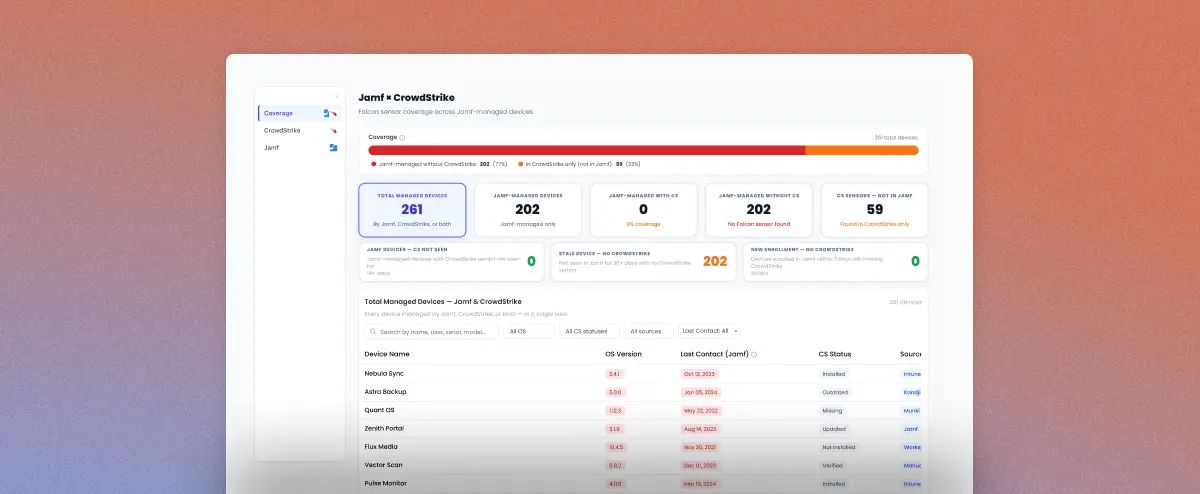The image size is (1200, 494).
Task: Open the New Enrollment — No CrowdStrike card
Action: pyautogui.click(x=835, y=262)
